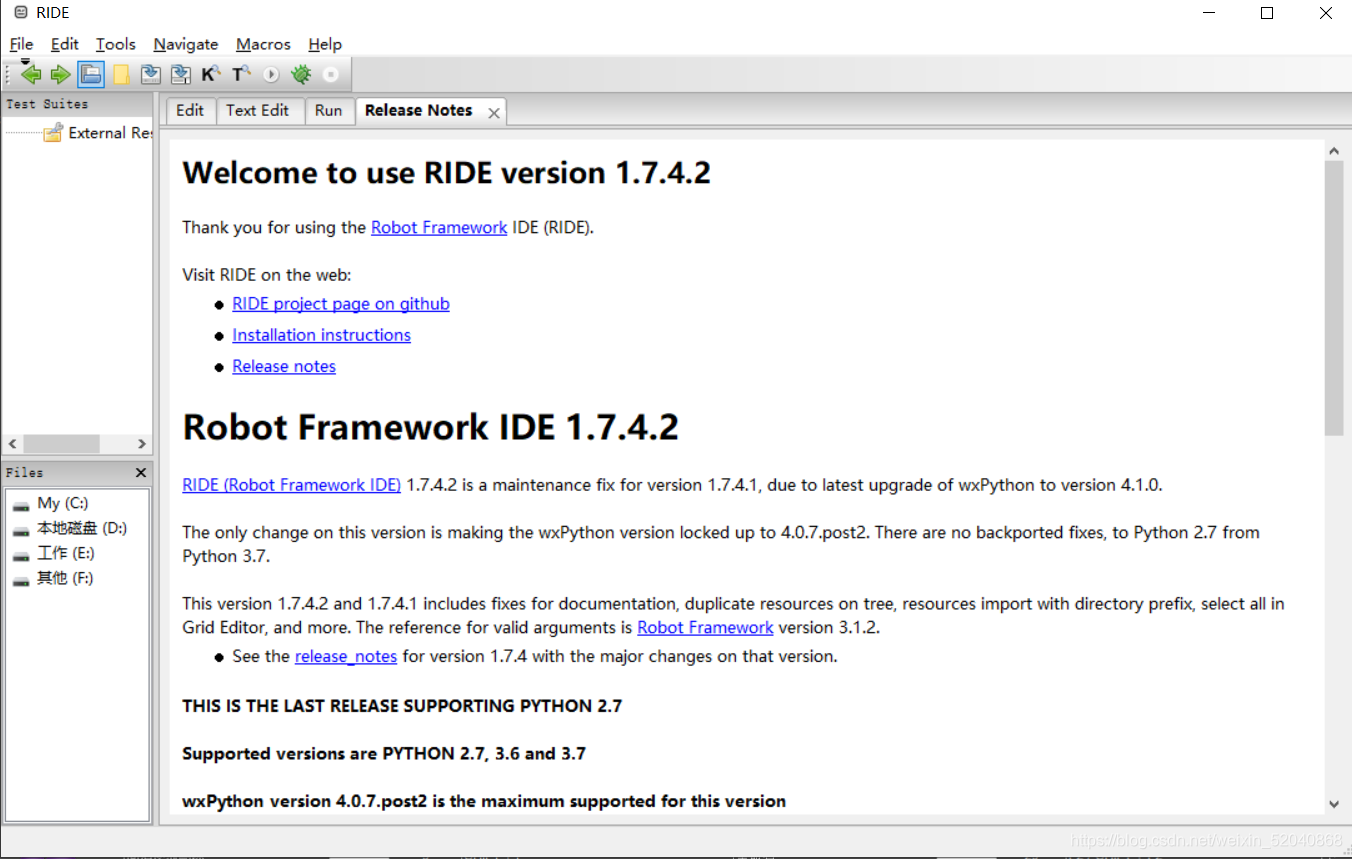Select the Go Back navigation arrow
This screenshot has height=859, width=1352.
(30, 74)
